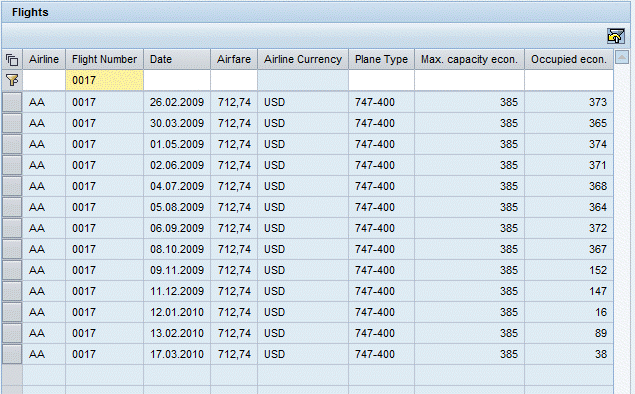Click the Occupied econ. column header
This screenshot has height=394, width=635.
[569, 60]
